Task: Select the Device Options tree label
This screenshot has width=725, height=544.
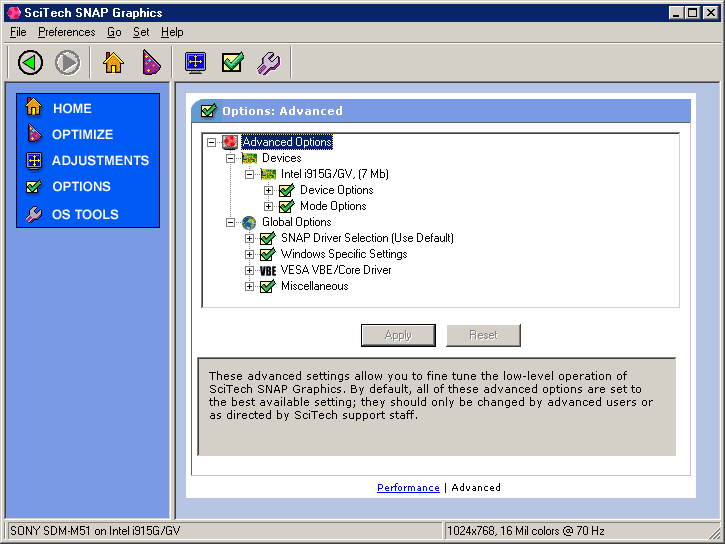Action: [337, 190]
